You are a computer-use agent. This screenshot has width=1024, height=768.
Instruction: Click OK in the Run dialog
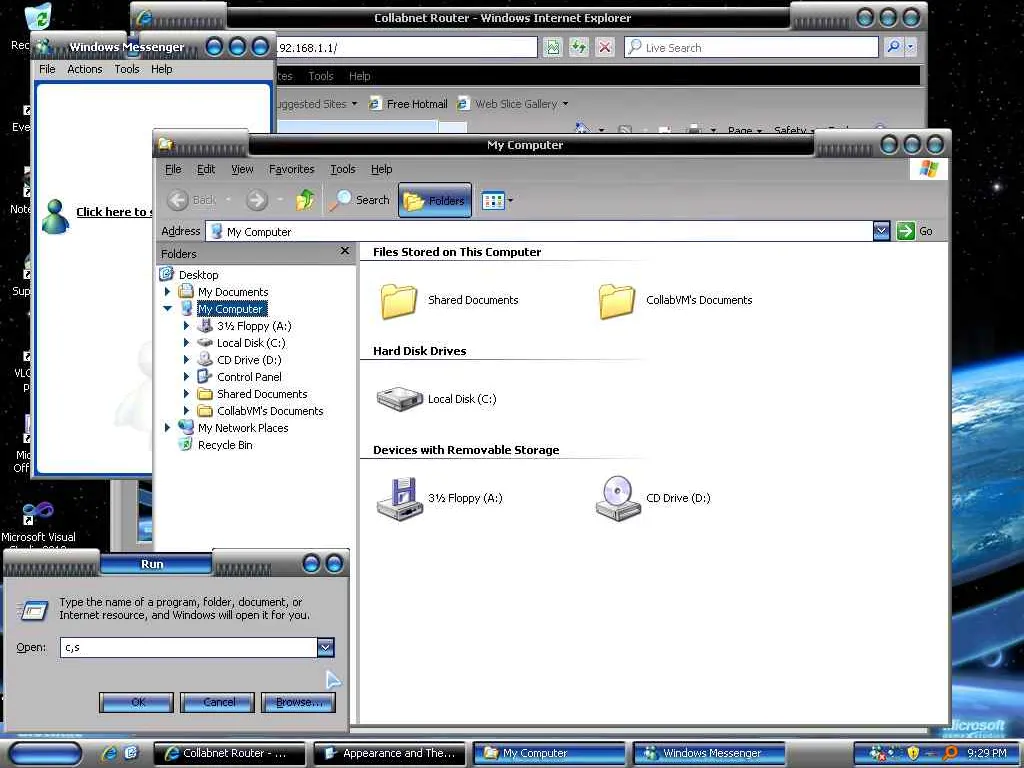(136, 703)
